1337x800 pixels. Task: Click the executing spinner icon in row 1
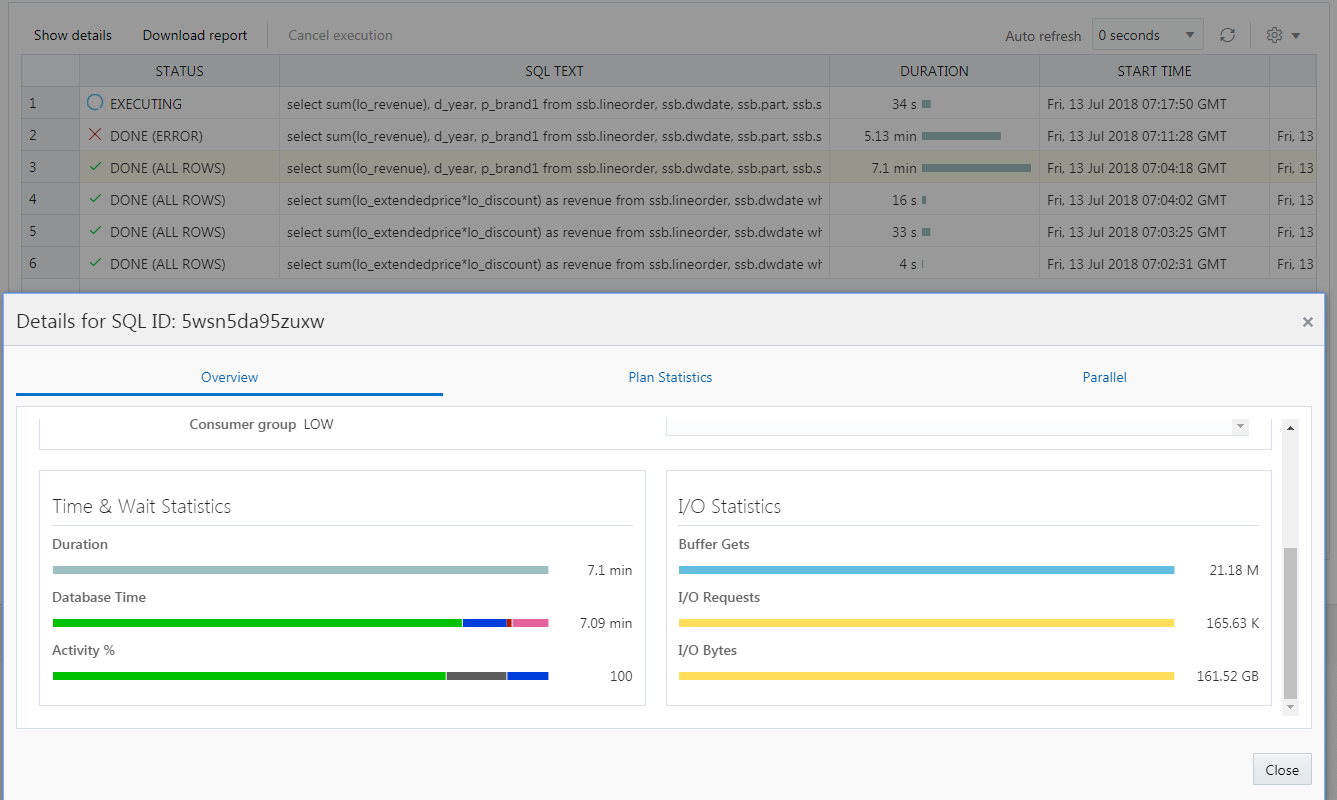95,103
